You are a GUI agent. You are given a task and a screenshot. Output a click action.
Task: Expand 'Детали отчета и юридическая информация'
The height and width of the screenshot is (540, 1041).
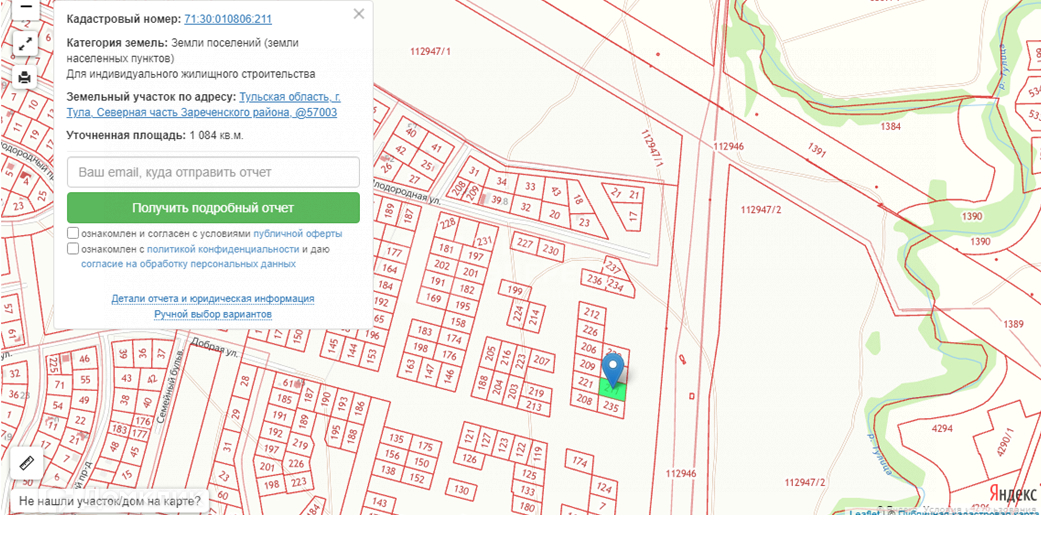tap(213, 298)
